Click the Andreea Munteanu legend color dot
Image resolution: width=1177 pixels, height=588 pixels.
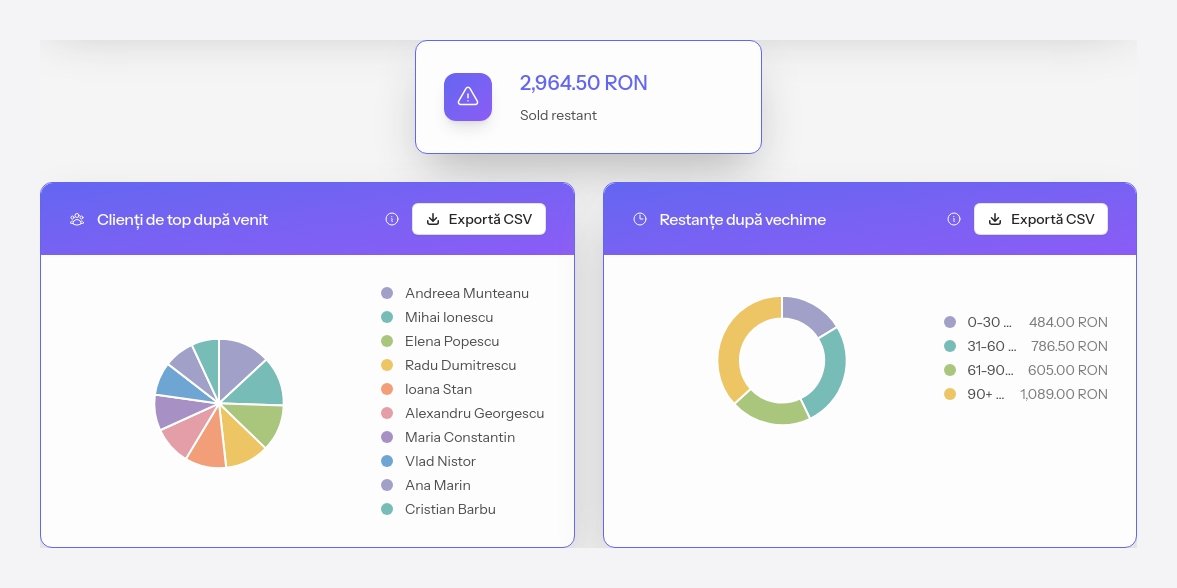coord(387,293)
